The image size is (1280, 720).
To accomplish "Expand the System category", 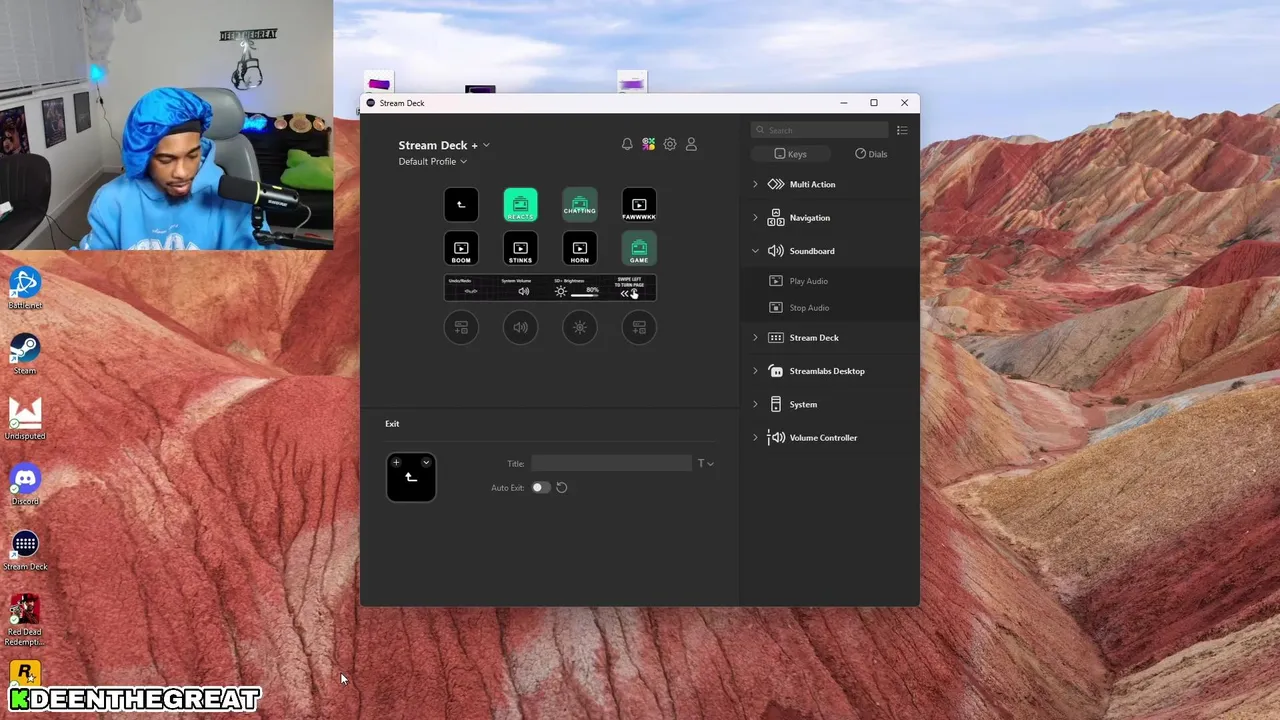I will pyautogui.click(x=755, y=404).
